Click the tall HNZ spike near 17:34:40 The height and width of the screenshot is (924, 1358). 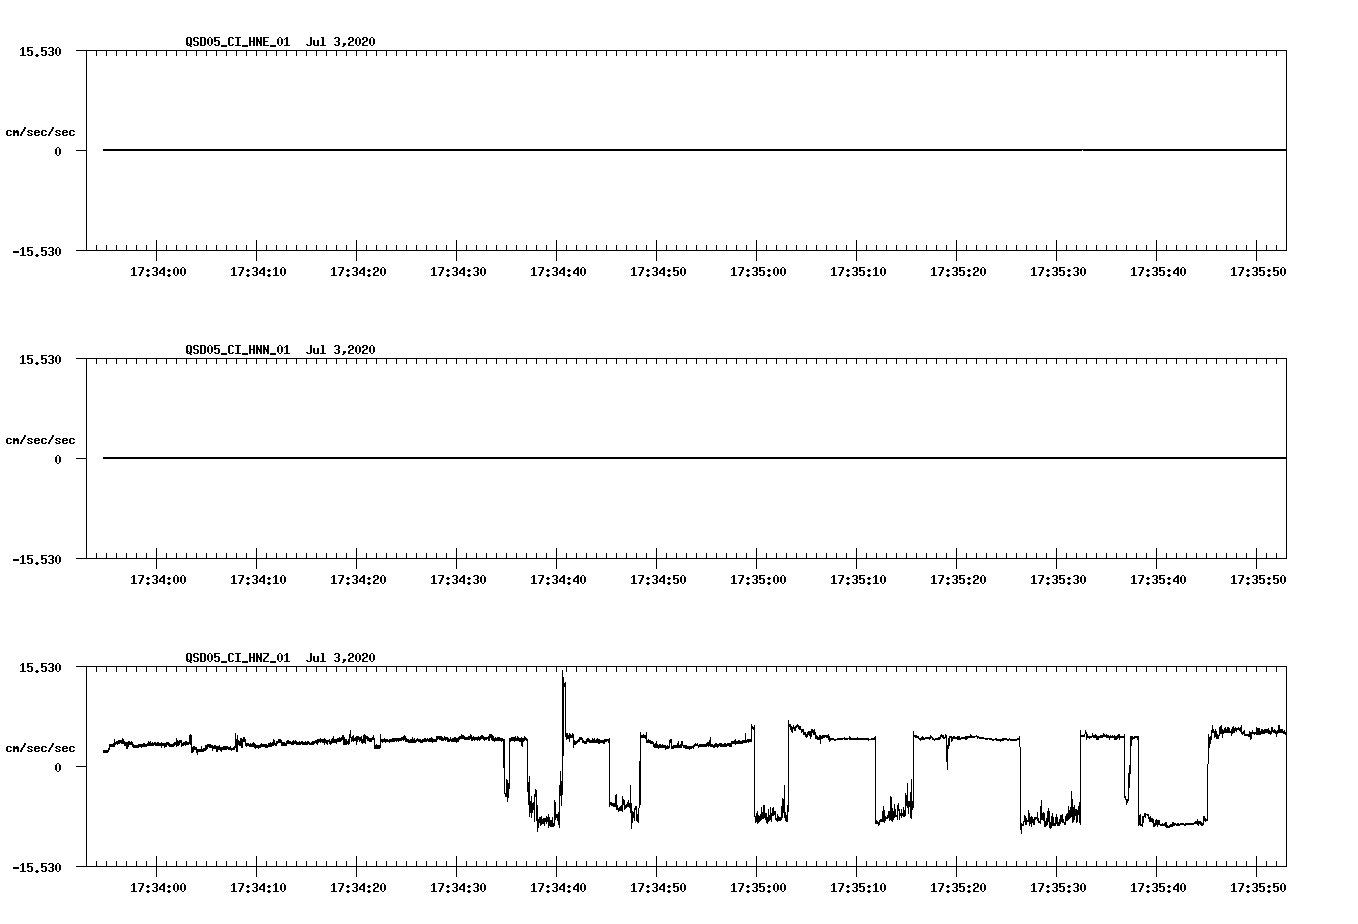[564, 705]
